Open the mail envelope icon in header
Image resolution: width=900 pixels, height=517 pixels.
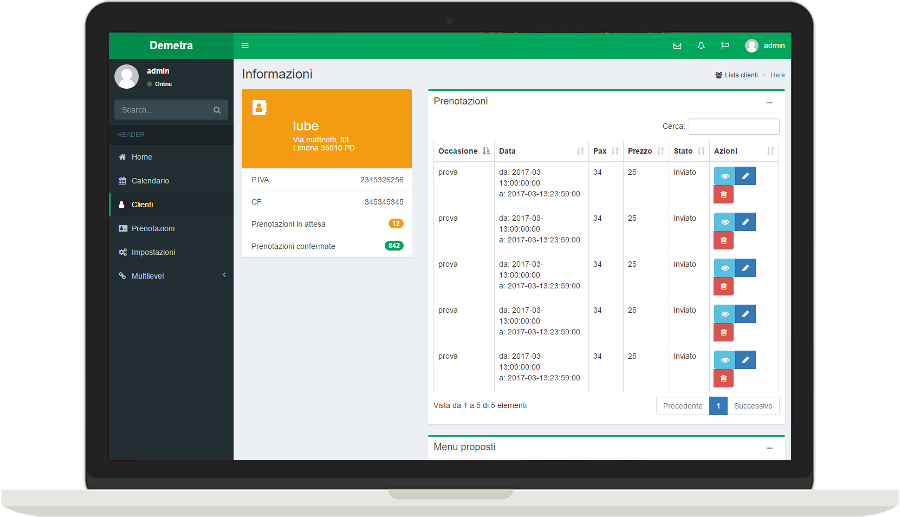pyautogui.click(x=677, y=45)
